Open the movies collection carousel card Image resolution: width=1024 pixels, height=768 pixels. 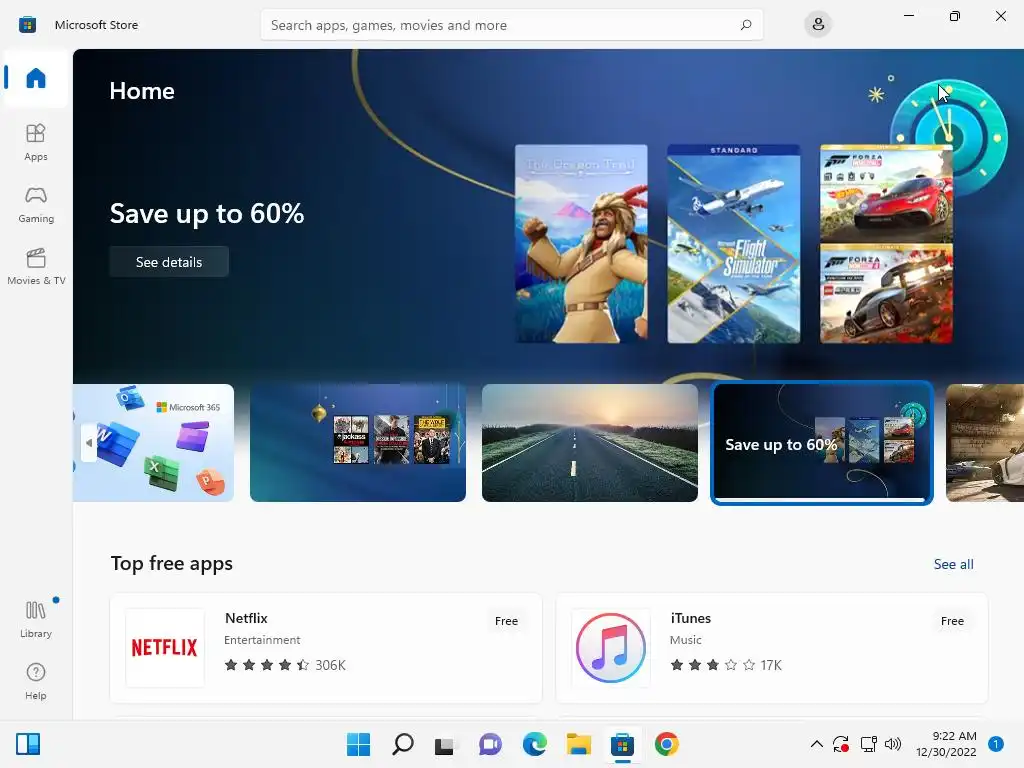(x=358, y=443)
